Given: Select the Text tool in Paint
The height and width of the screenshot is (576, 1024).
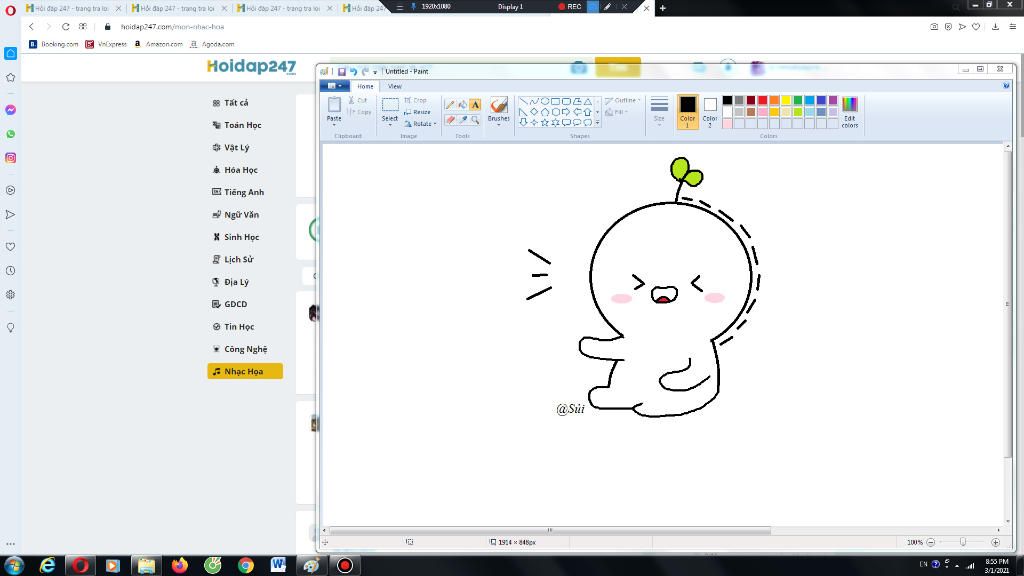Looking at the screenshot, I should click(x=475, y=104).
